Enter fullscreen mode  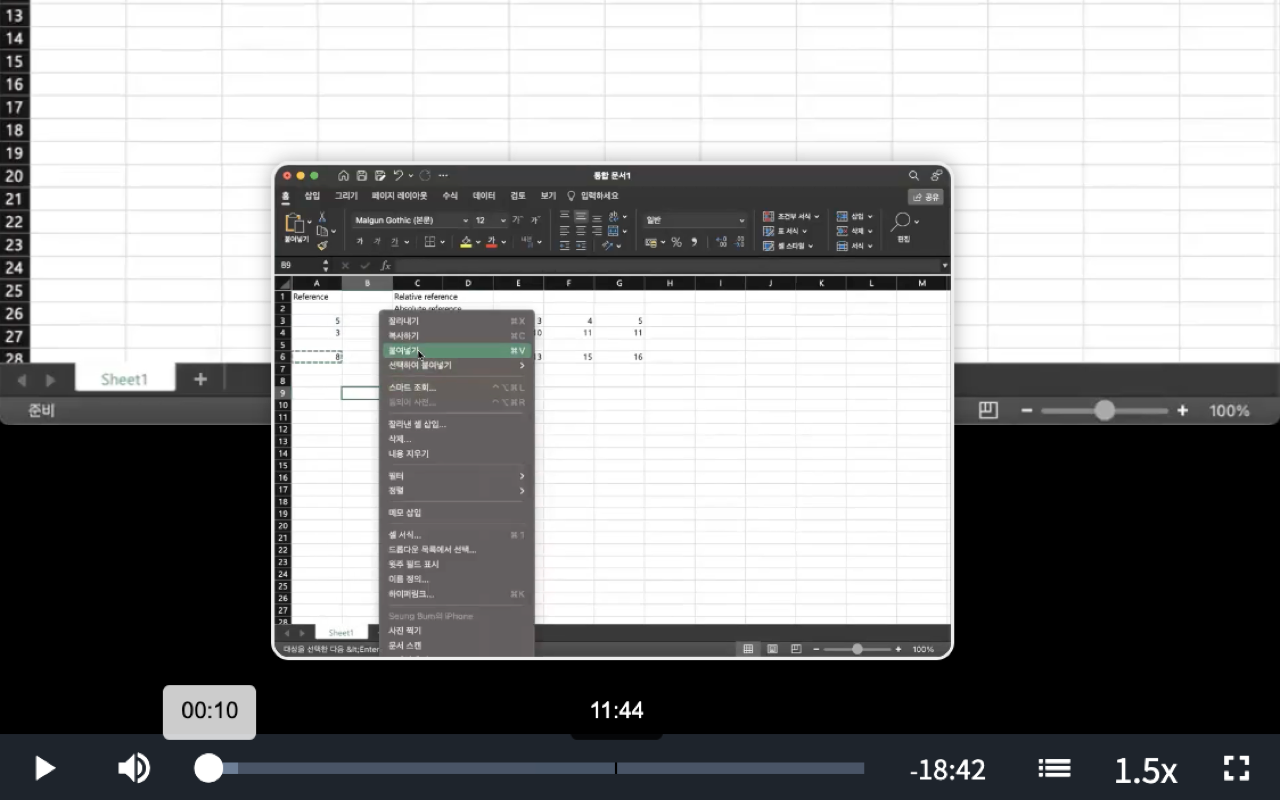point(1237,768)
